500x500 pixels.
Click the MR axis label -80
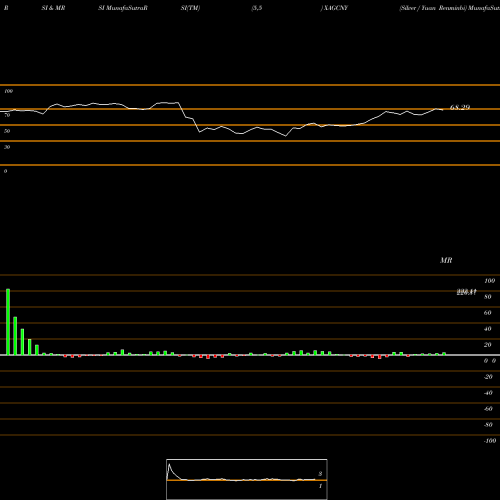coord(488,425)
